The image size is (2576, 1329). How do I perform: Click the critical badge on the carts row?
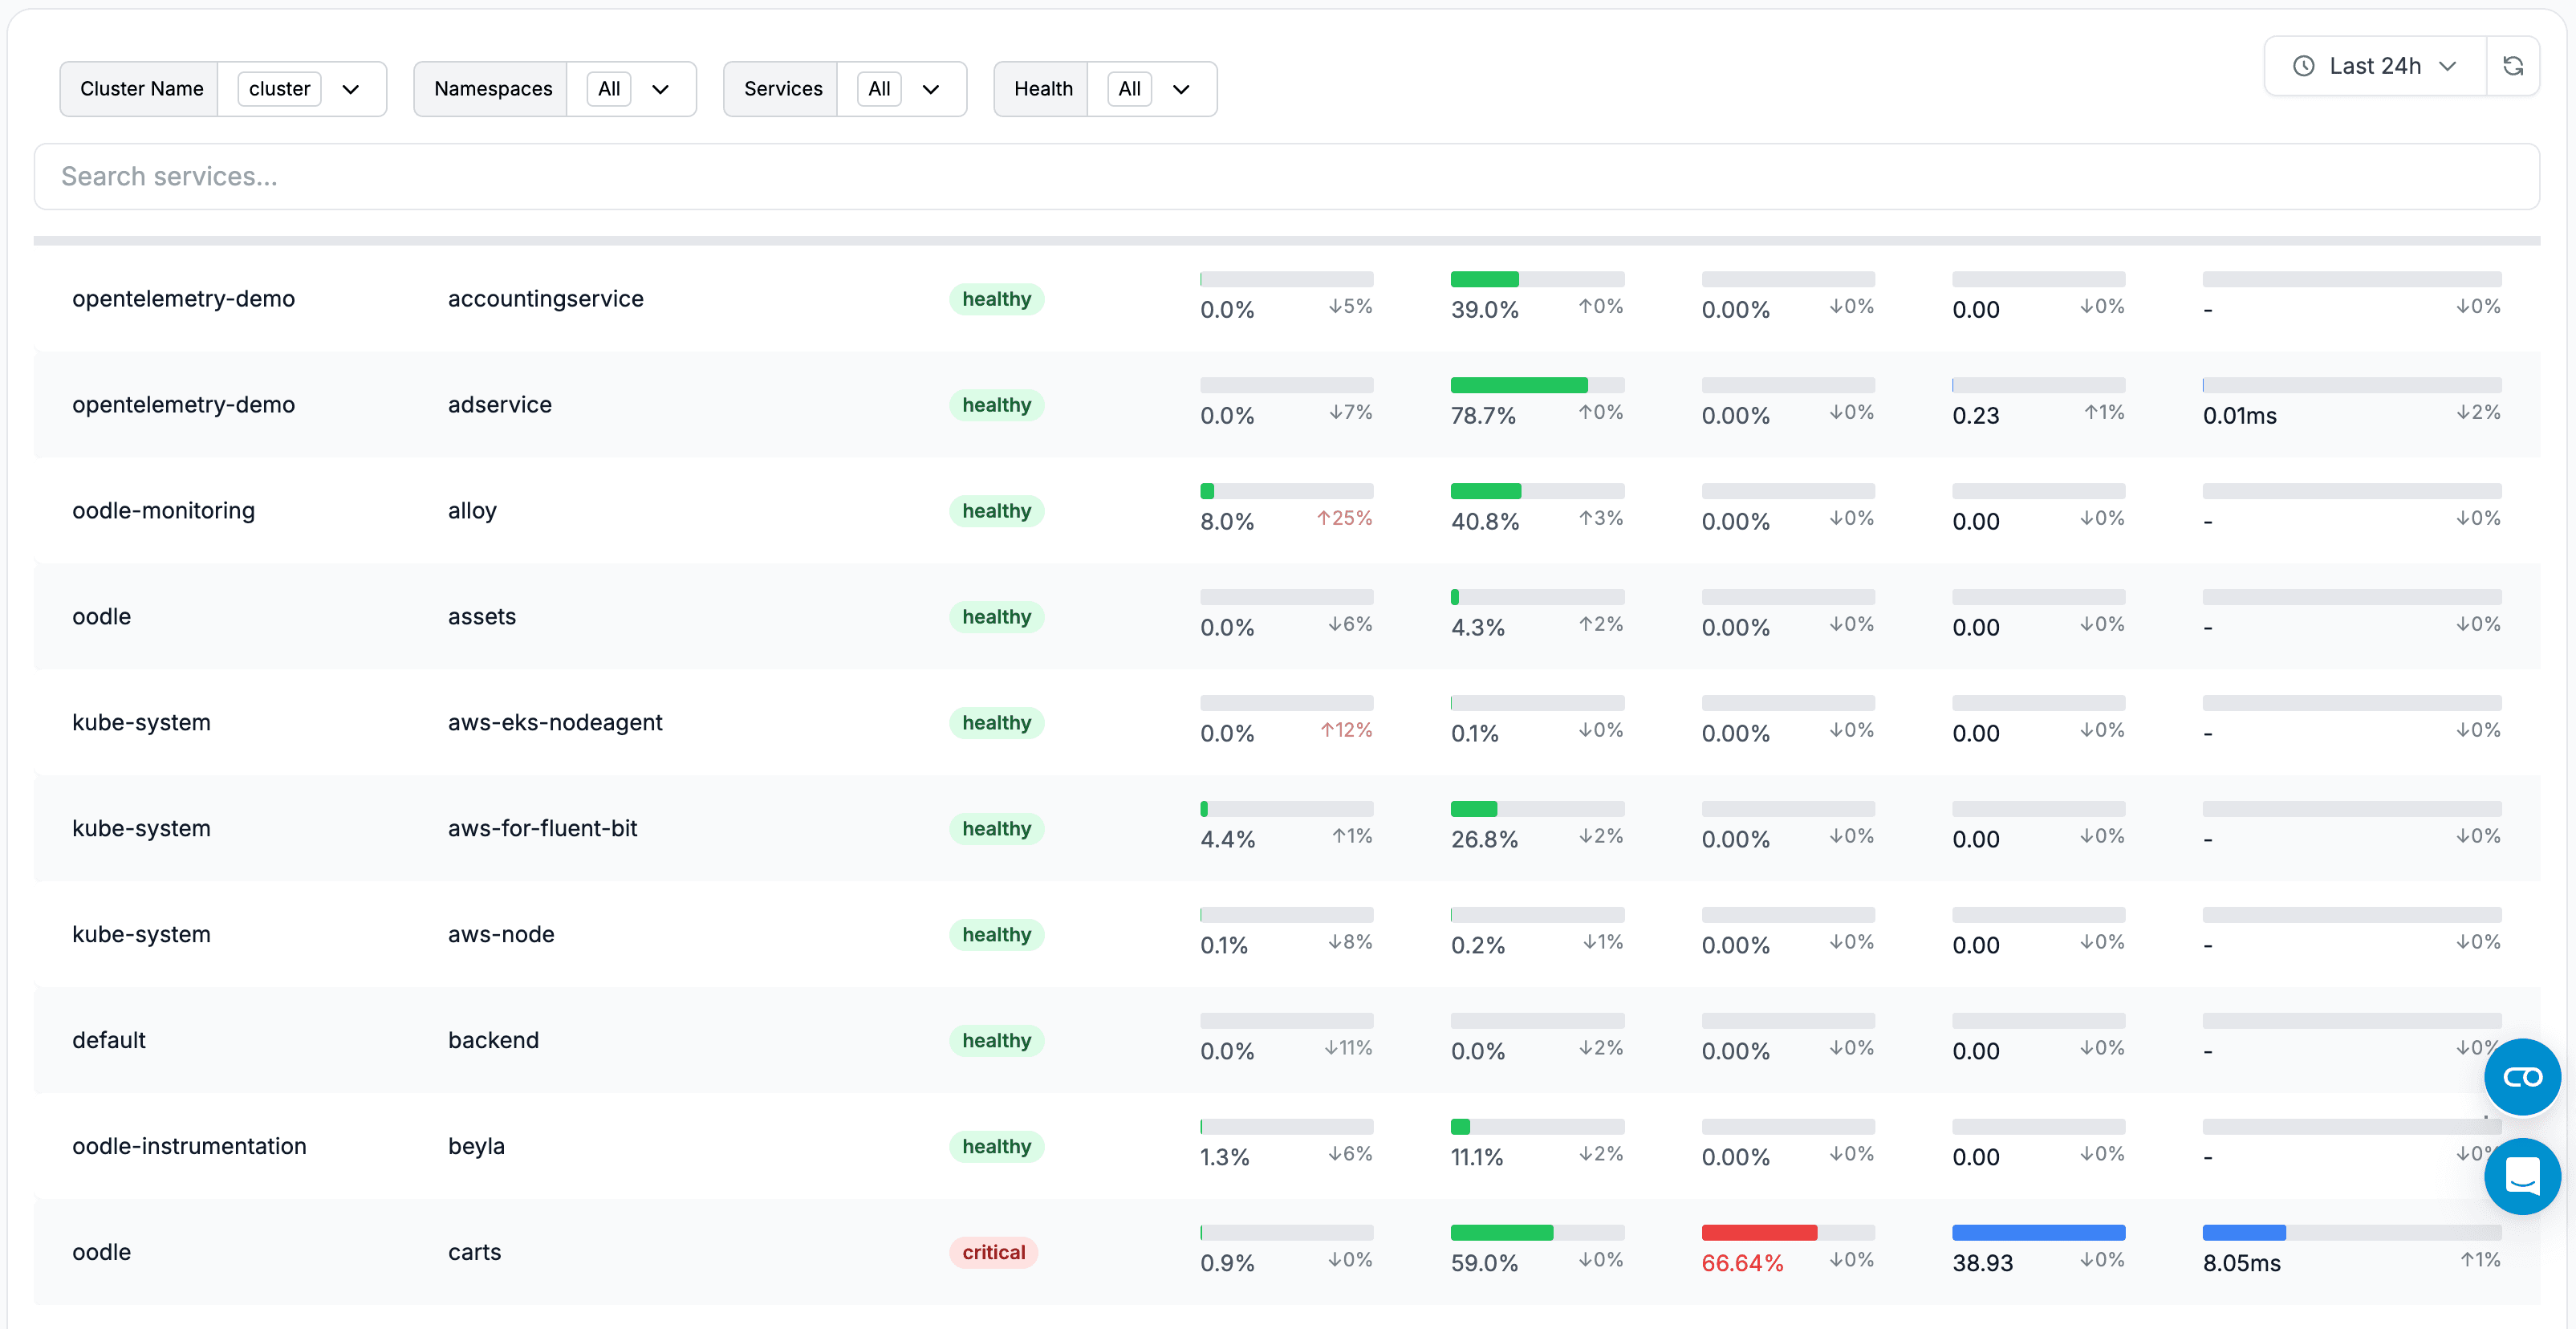(993, 1252)
